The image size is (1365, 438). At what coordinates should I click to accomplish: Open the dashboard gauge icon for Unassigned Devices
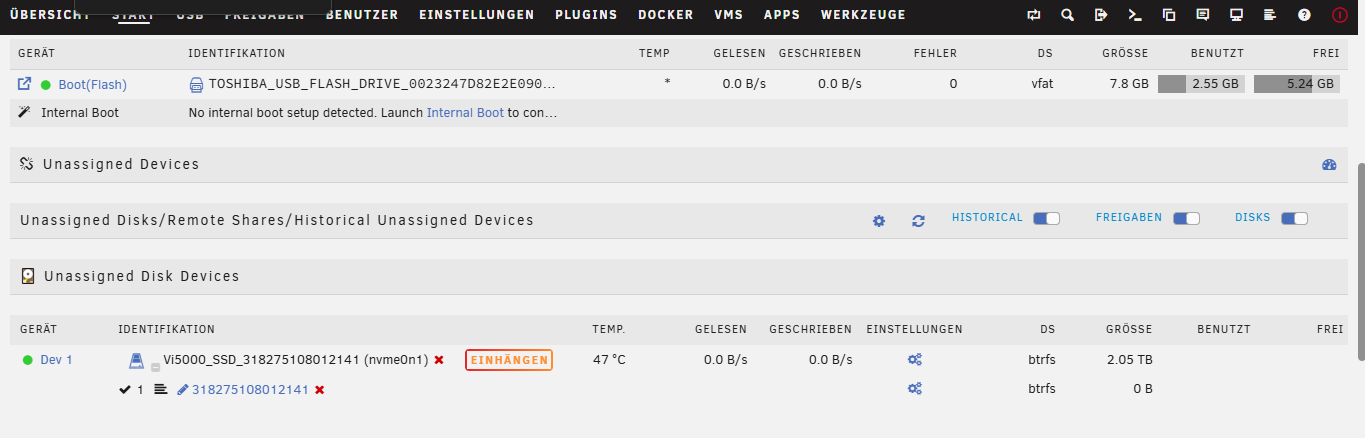coord(1329,165)
